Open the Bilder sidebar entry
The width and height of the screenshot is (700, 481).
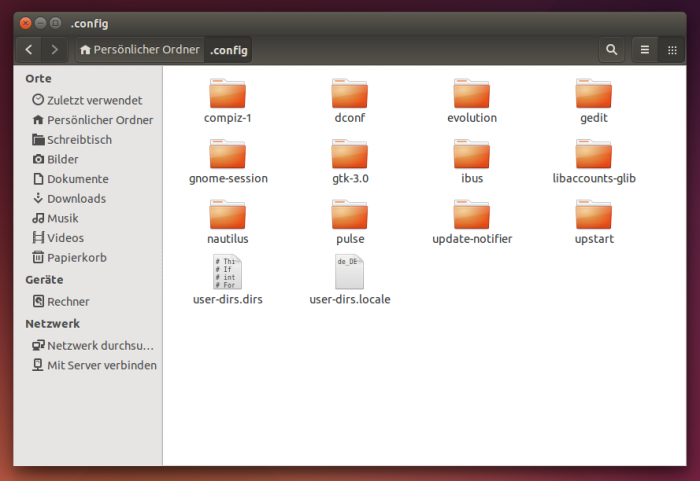[x=62, y=159]
